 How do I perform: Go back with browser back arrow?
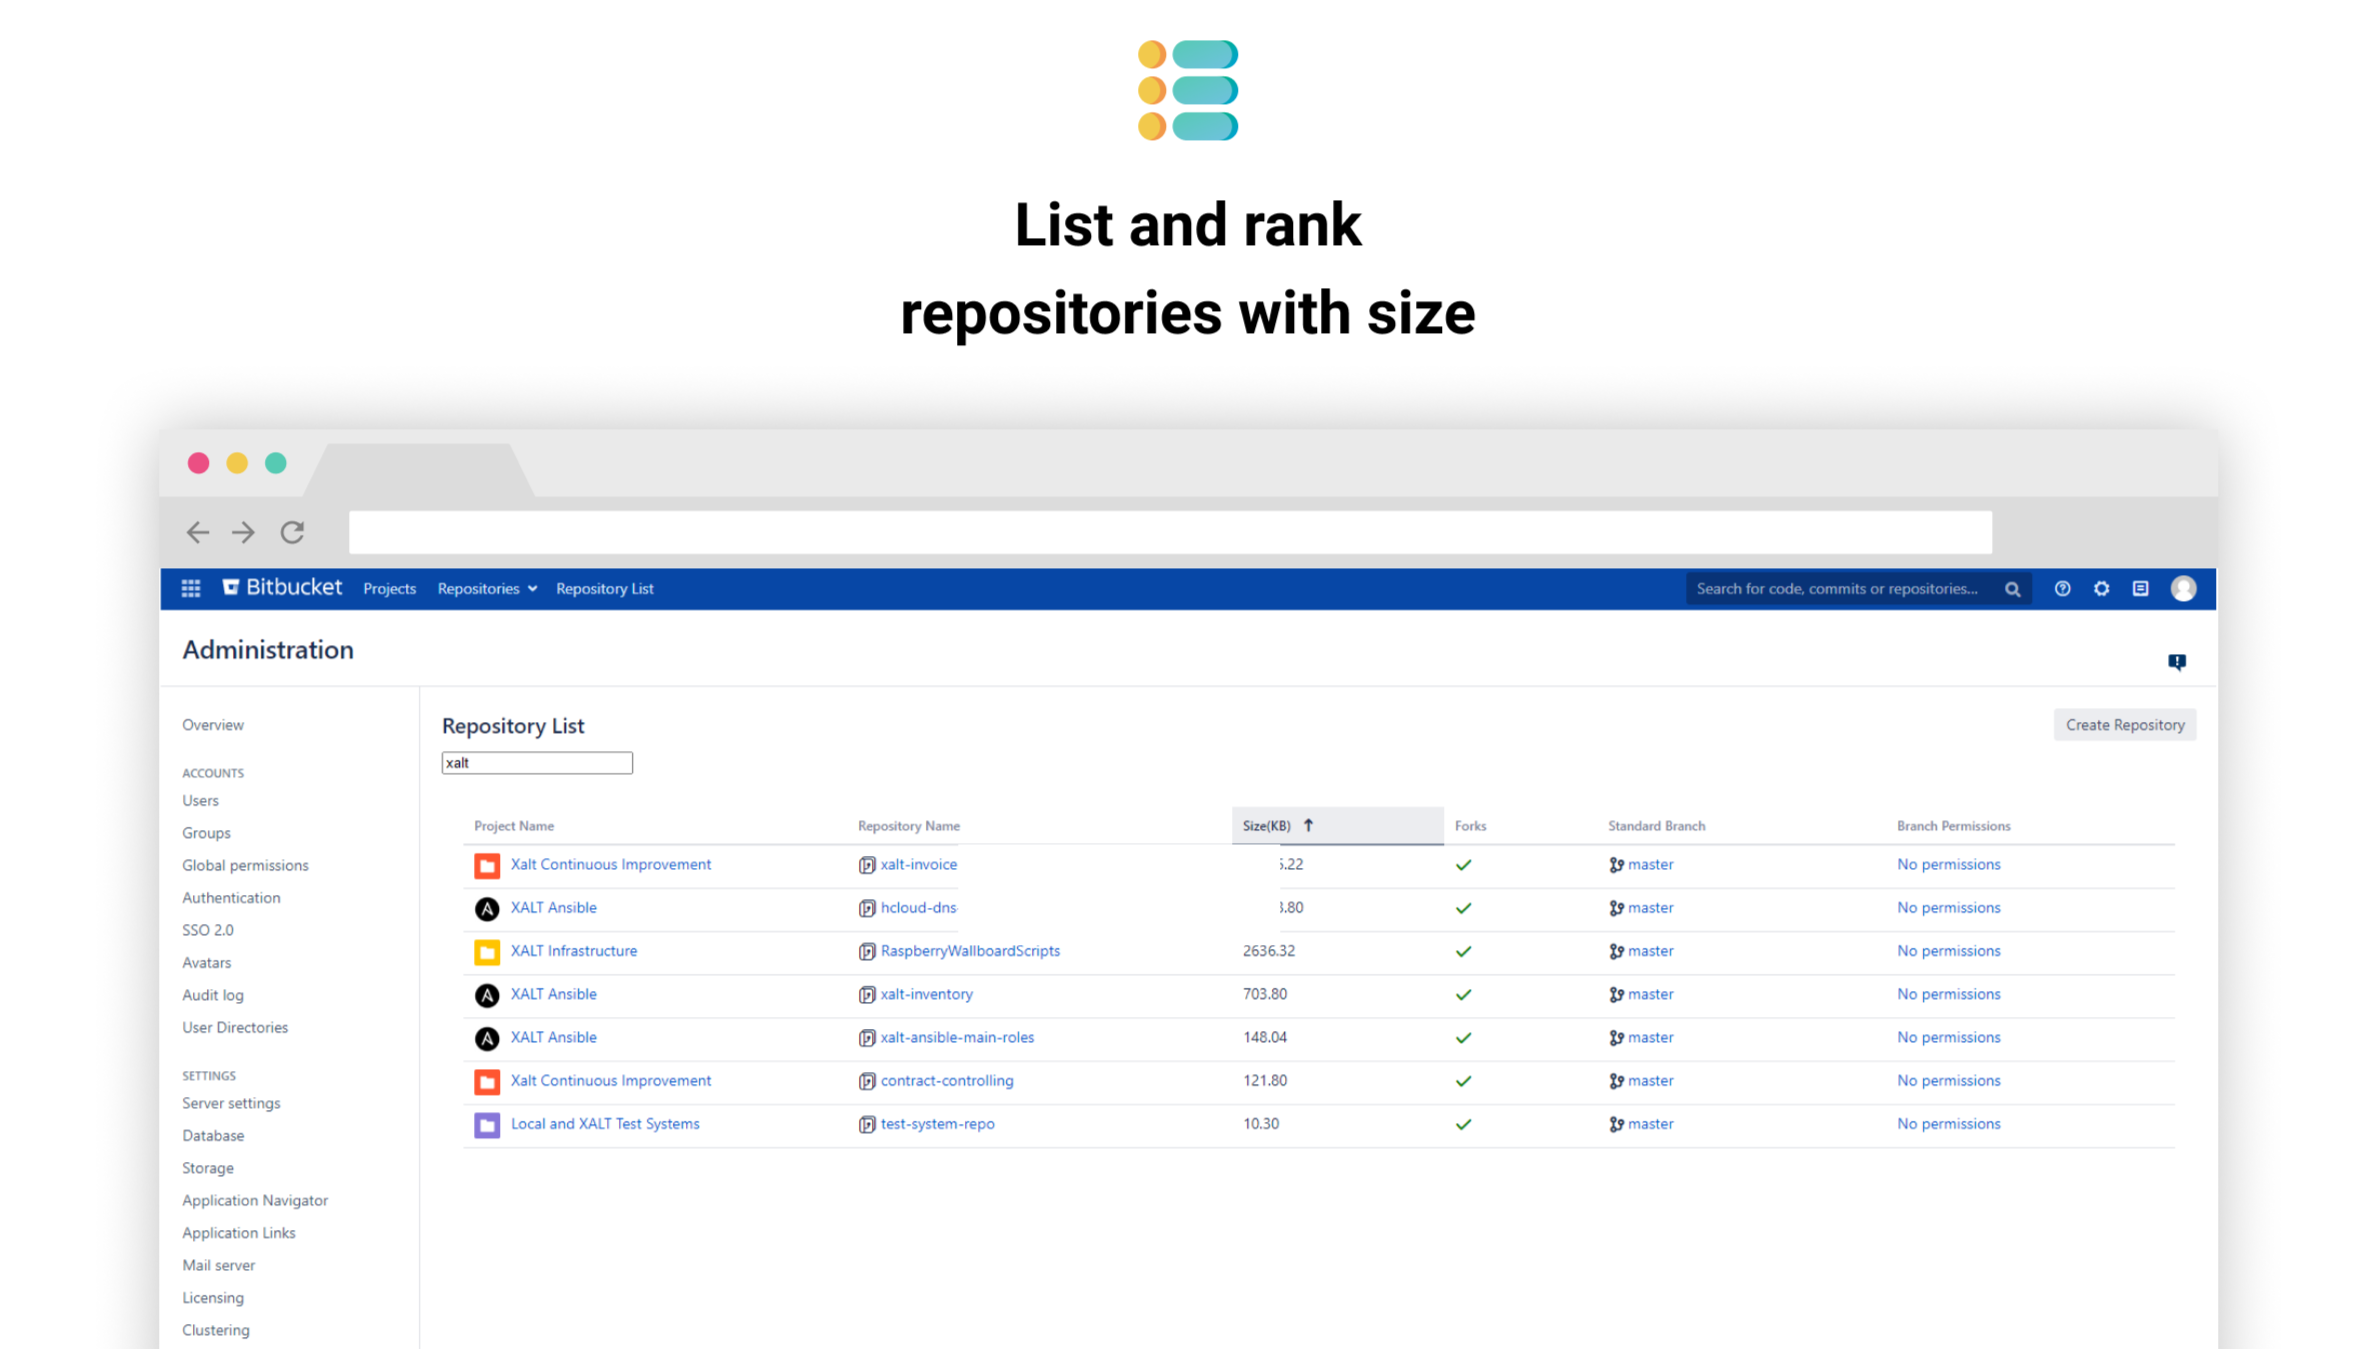(198, 532)
